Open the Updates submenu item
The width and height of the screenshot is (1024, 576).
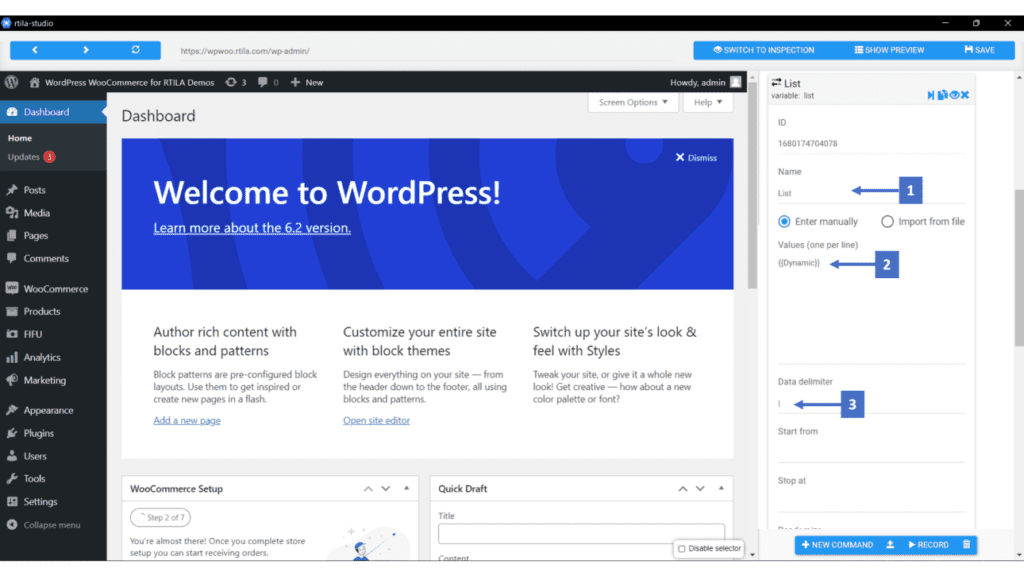(31, 157)
